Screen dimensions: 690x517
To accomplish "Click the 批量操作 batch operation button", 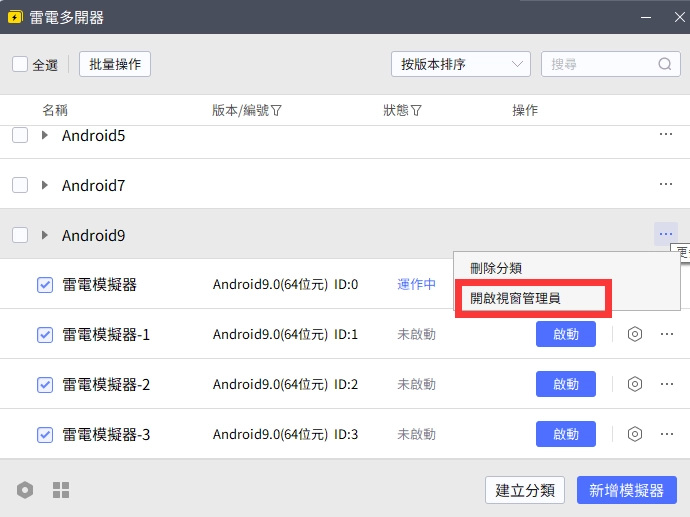I will (x=115, y=64).
